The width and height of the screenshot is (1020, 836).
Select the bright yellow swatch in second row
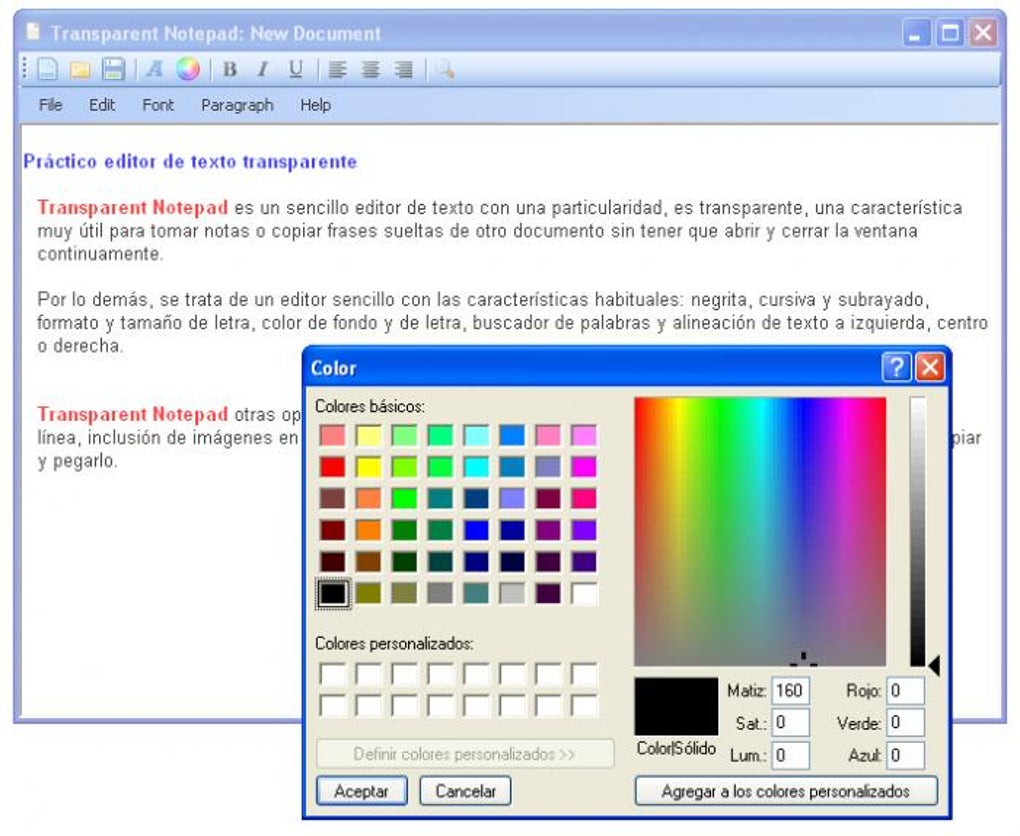(x=369, y=466)
